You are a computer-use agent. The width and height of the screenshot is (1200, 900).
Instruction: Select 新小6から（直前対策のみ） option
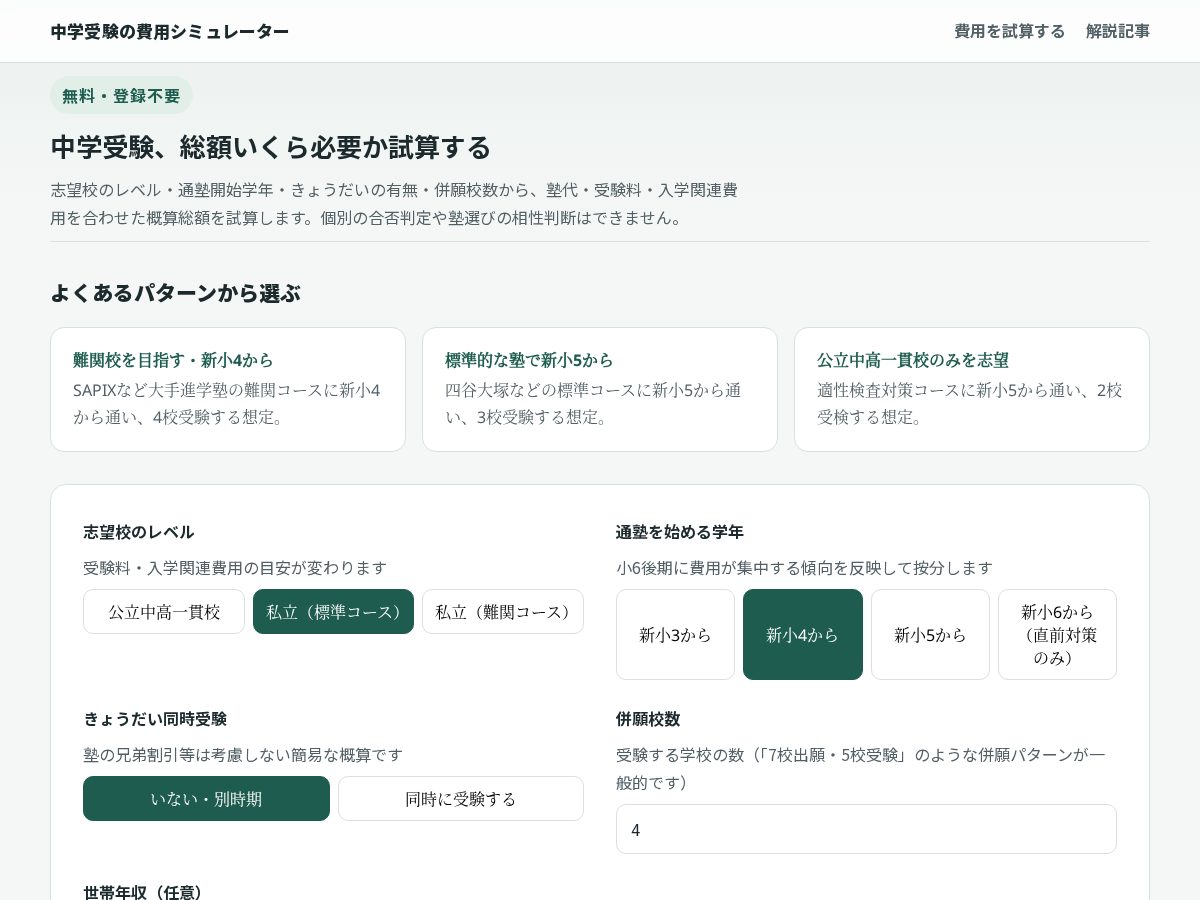point(1057,634)
